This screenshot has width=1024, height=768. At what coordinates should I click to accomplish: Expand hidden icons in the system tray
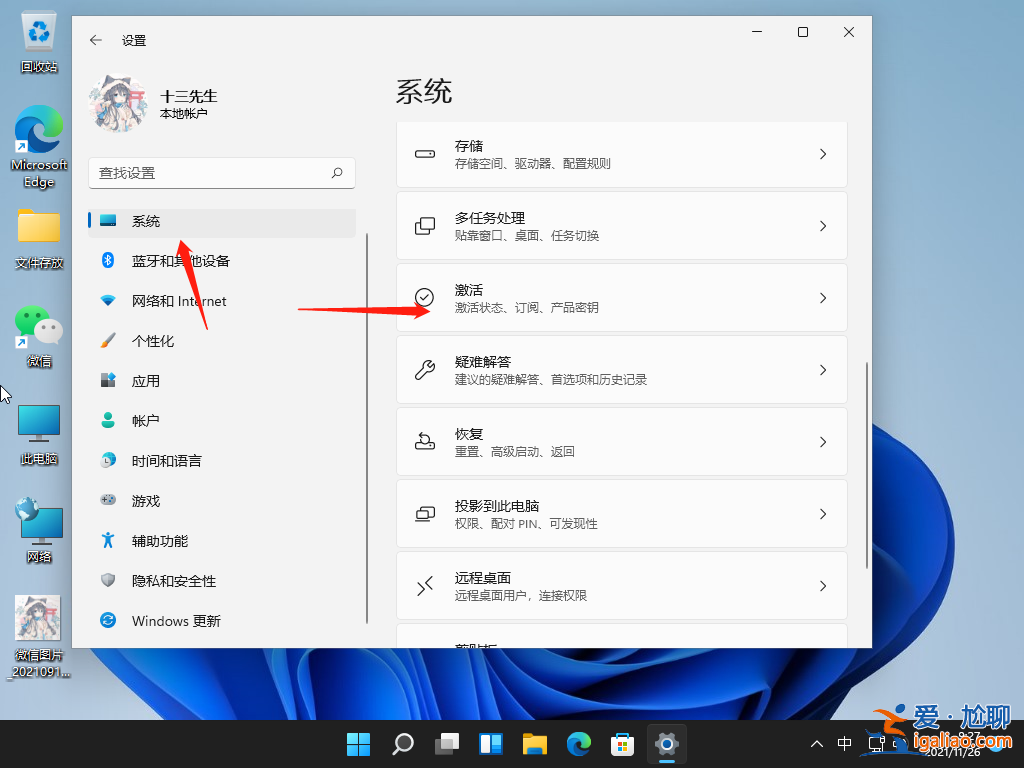[817, 744]
